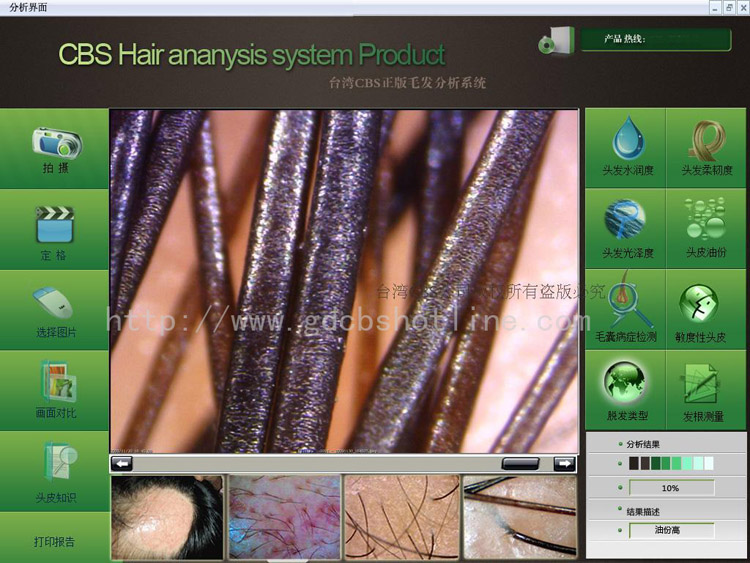The width and height of the screenshot is (750, 563).
Task: Select the red inflamed scalp thumbnail
Action: (285, 517)
